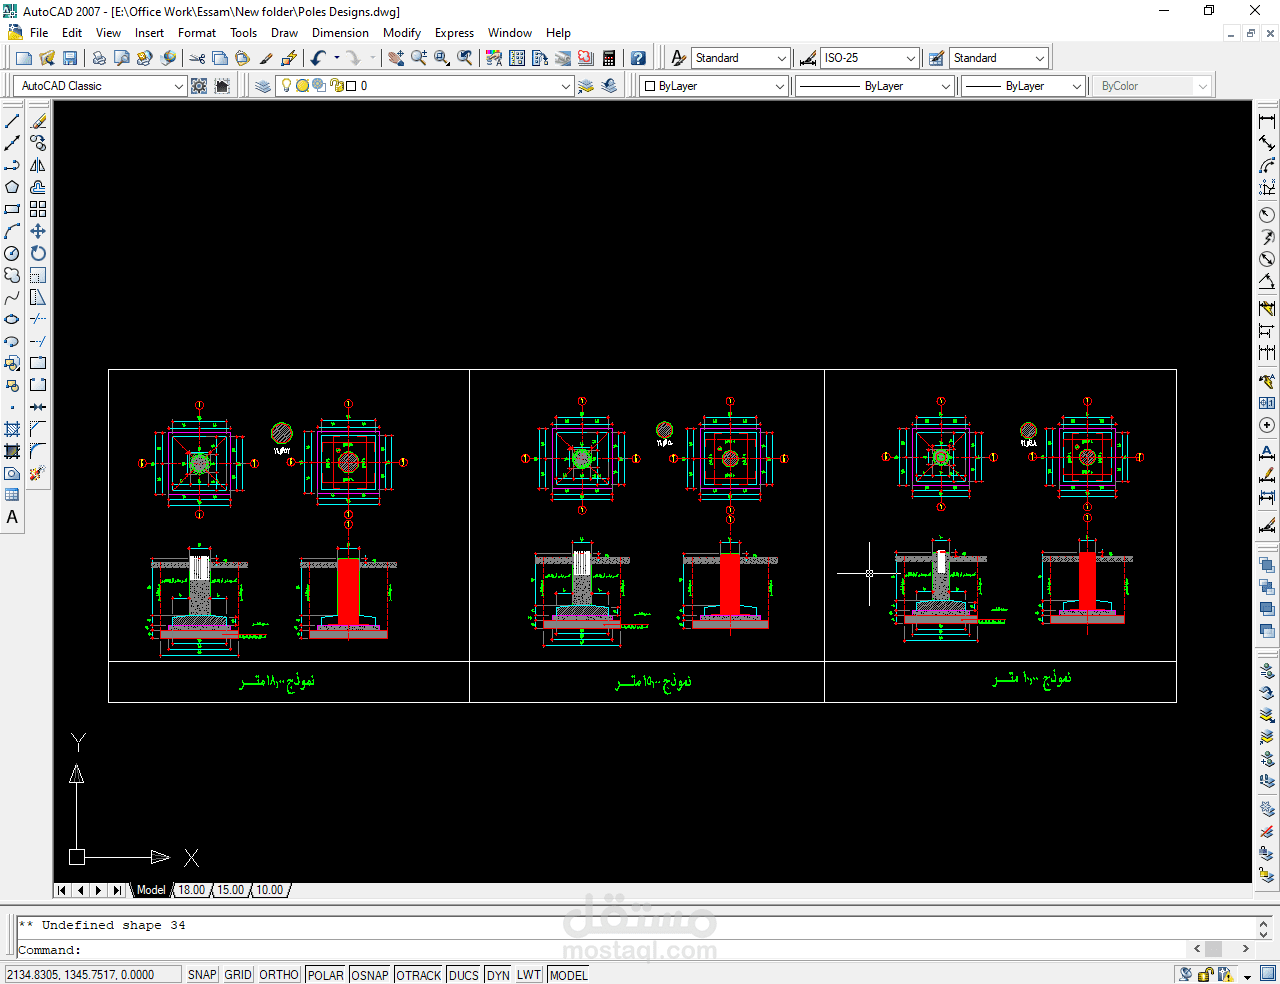Open the ByLayer color dropdown
1280x984 pixels.
pyautogui.click(x=714, y=86)
